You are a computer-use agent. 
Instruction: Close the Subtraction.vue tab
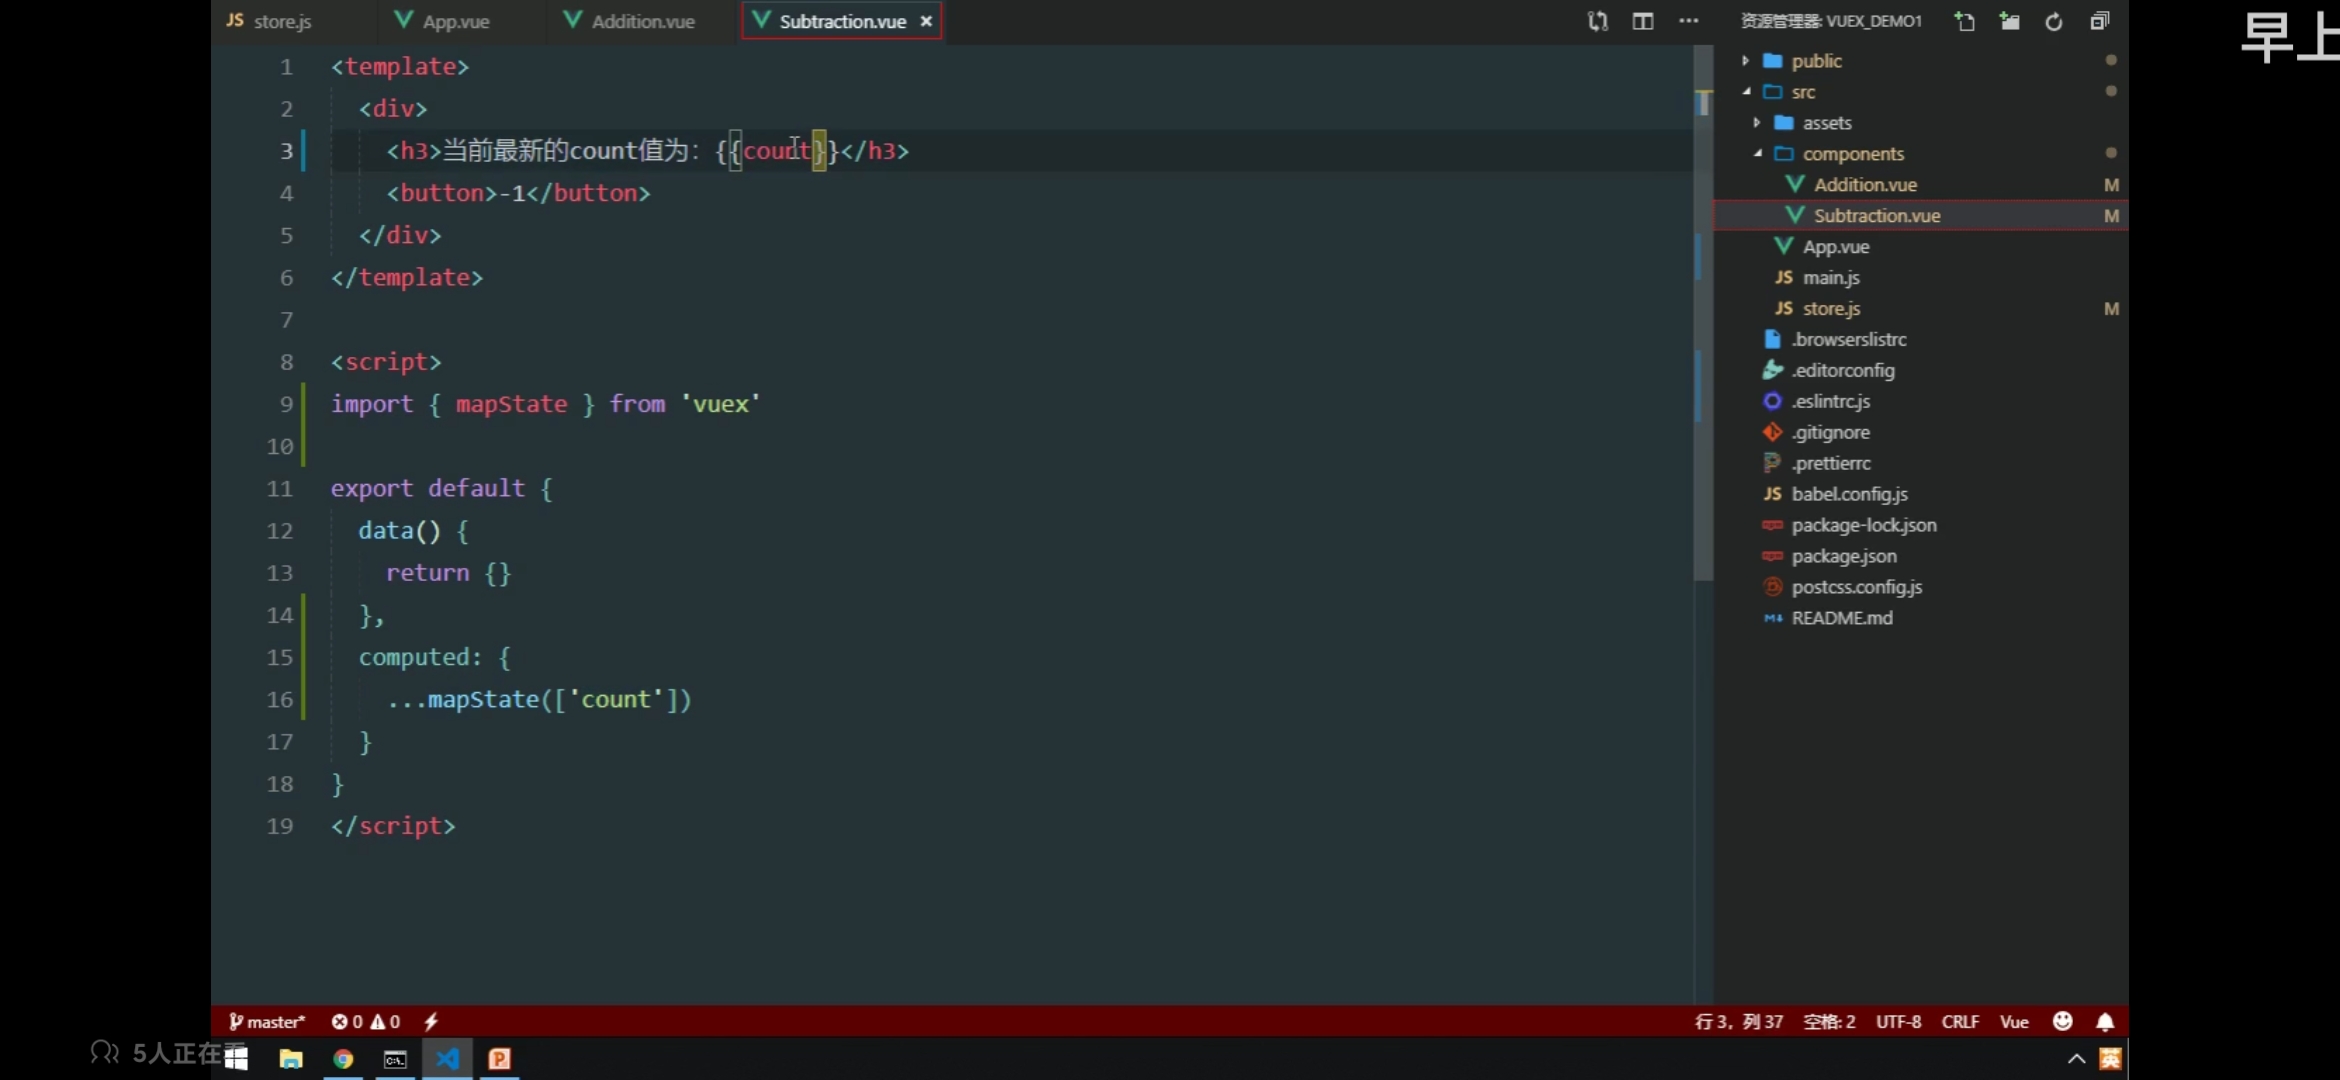pyautogui.click(x=926, y=21)
